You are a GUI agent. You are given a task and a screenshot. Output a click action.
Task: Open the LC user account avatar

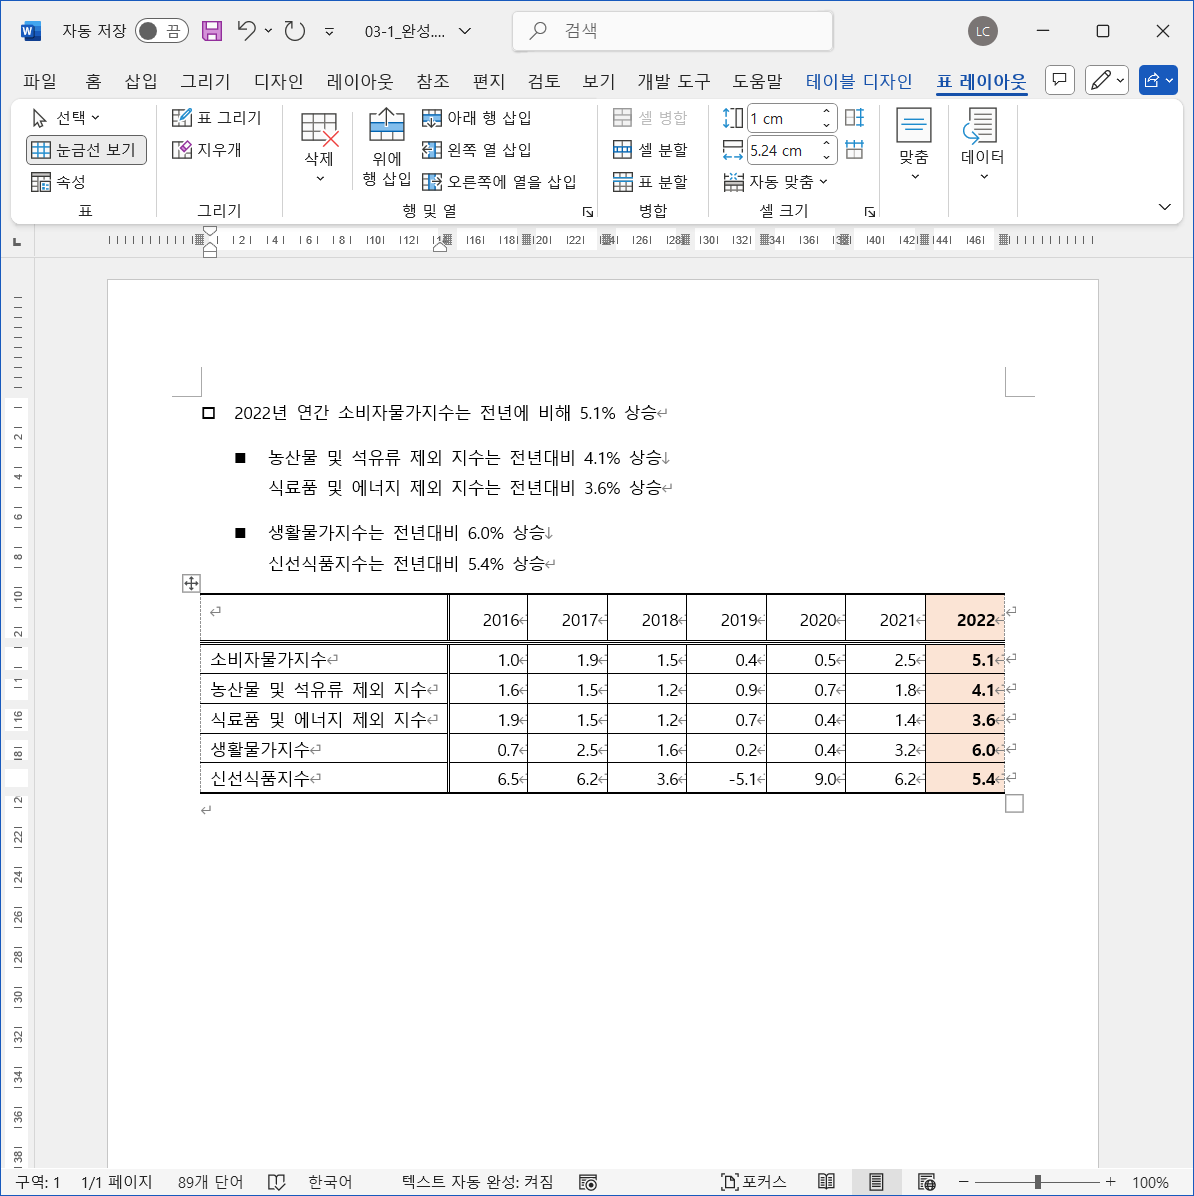click(x=983, y=31)
